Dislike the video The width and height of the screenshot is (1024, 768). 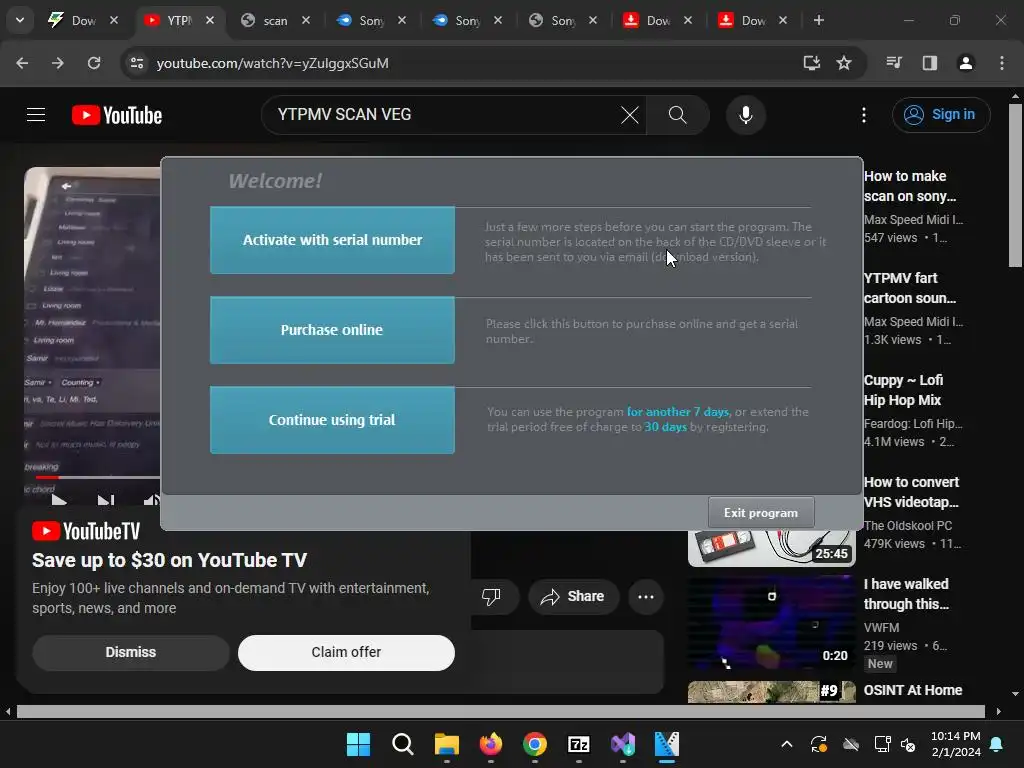click(491, 596)
